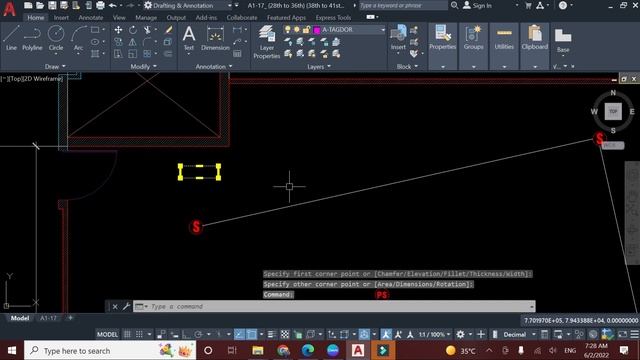Toggle 2D object snap in status bar
The width and height of the screenshot is (640, 360).
point(252,334)
